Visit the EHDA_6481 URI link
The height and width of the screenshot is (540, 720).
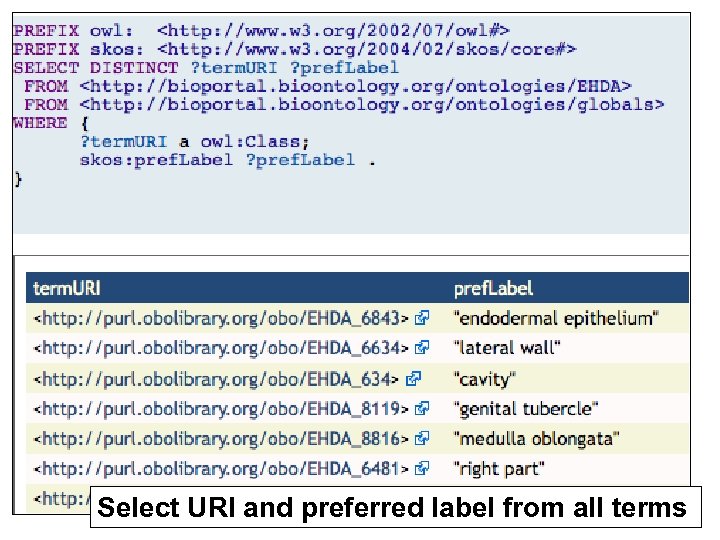pyautogui.click(x=222, y=468)
